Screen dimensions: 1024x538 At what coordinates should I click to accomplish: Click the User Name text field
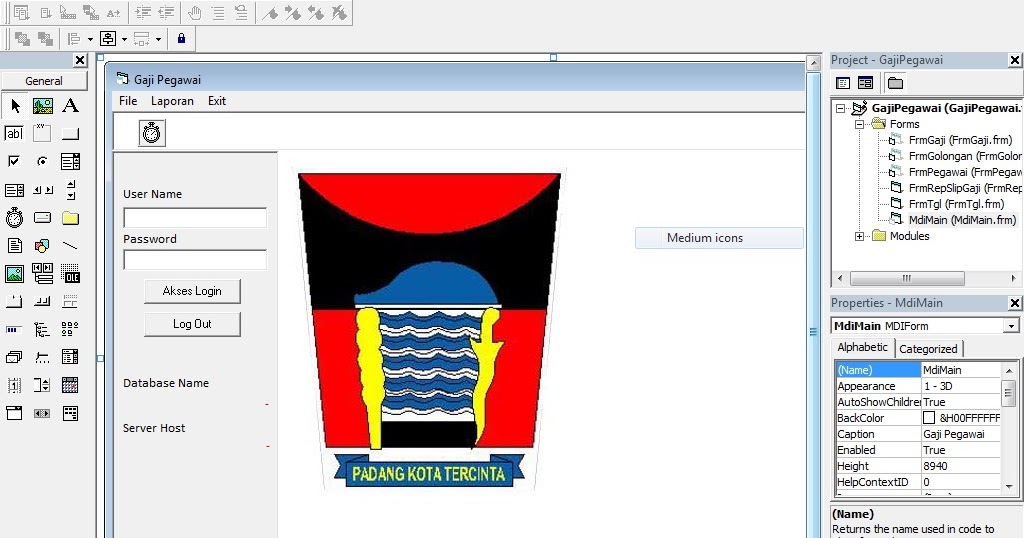click(195, 217)
